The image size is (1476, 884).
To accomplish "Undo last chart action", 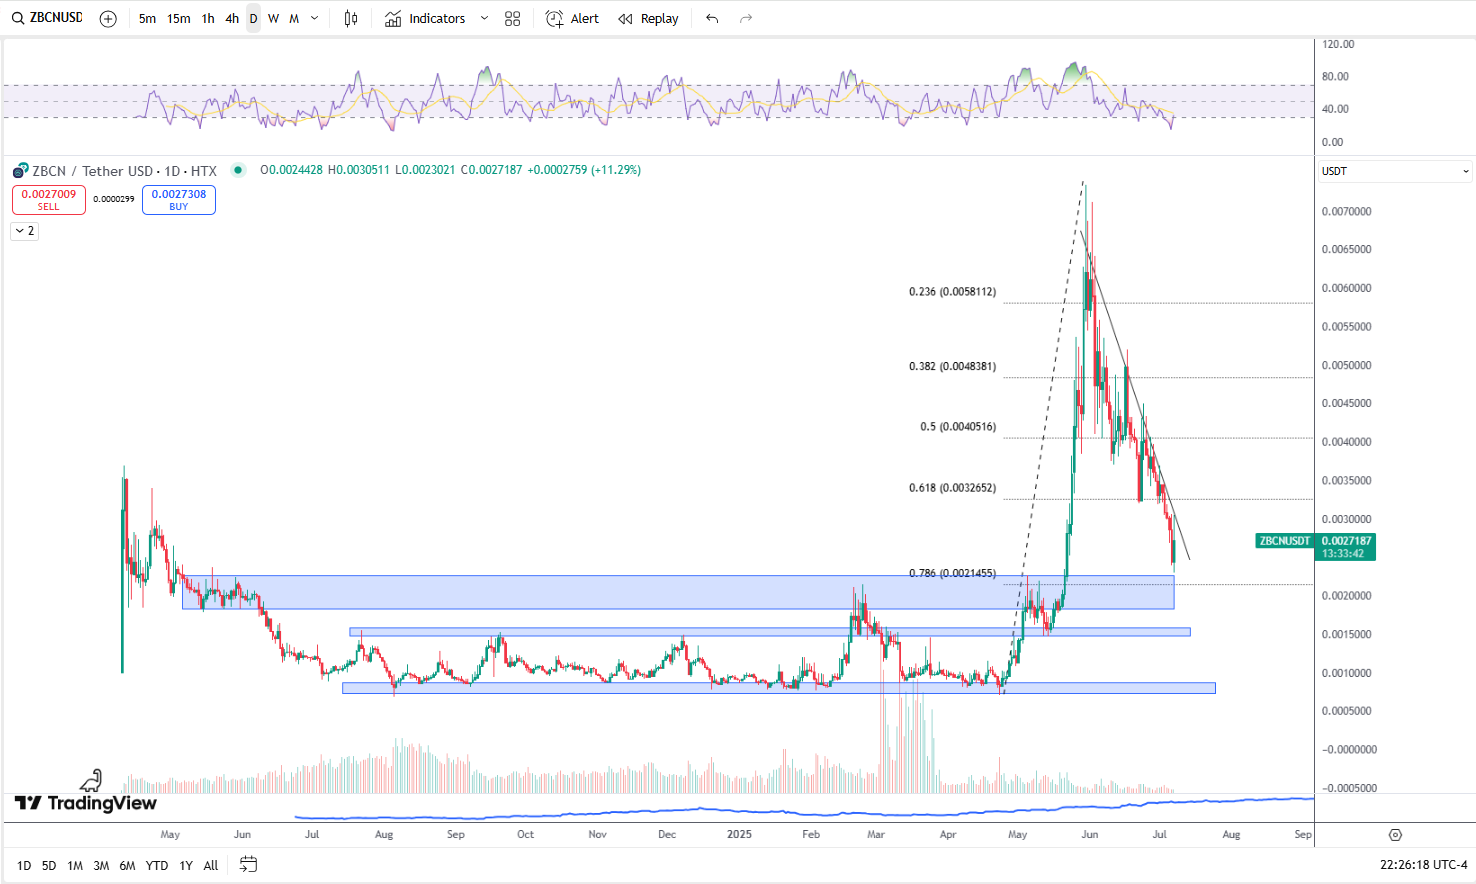I will tap(712, 18).
